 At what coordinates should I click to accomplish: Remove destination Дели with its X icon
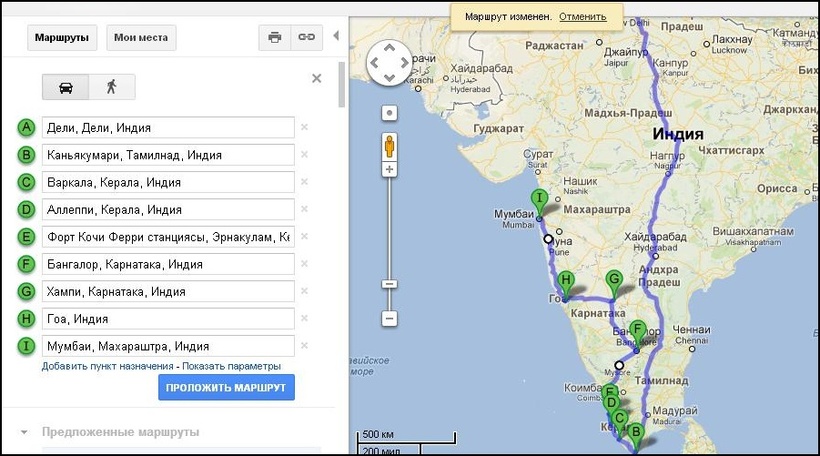[x=304, y=128]
